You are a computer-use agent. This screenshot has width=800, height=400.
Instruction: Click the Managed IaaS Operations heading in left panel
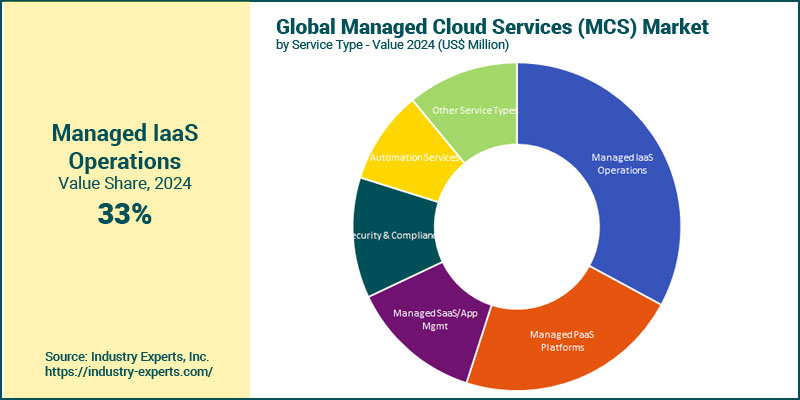(x=124, y=146)
